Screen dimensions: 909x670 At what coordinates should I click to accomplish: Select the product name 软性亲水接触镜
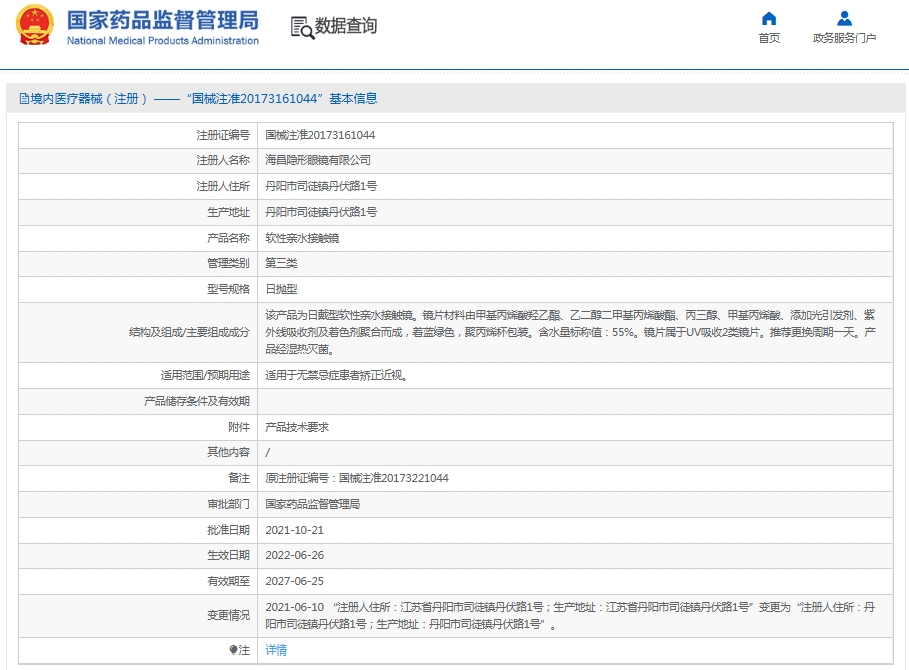point(302,238)
